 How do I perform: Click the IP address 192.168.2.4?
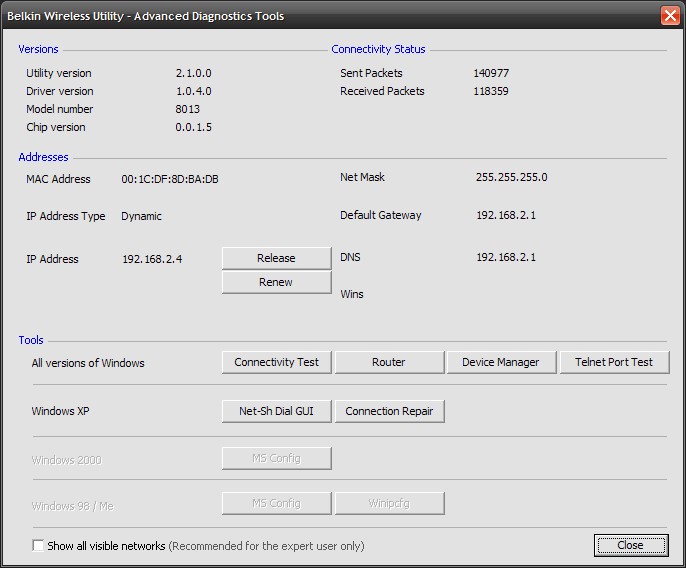(x=152, y=259)
